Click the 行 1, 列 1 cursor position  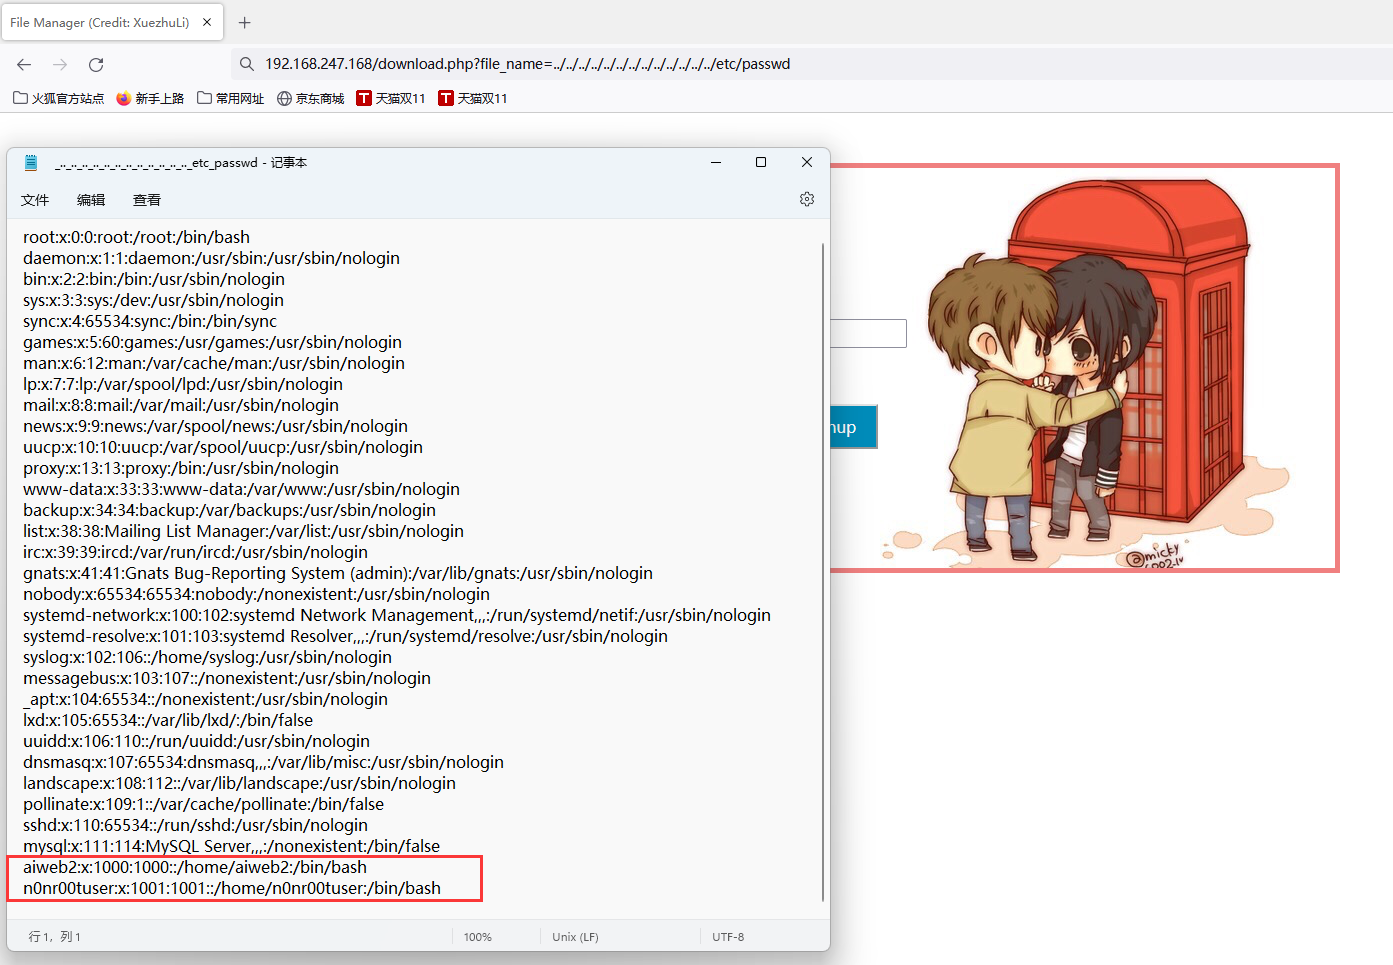tap(55, 937)
